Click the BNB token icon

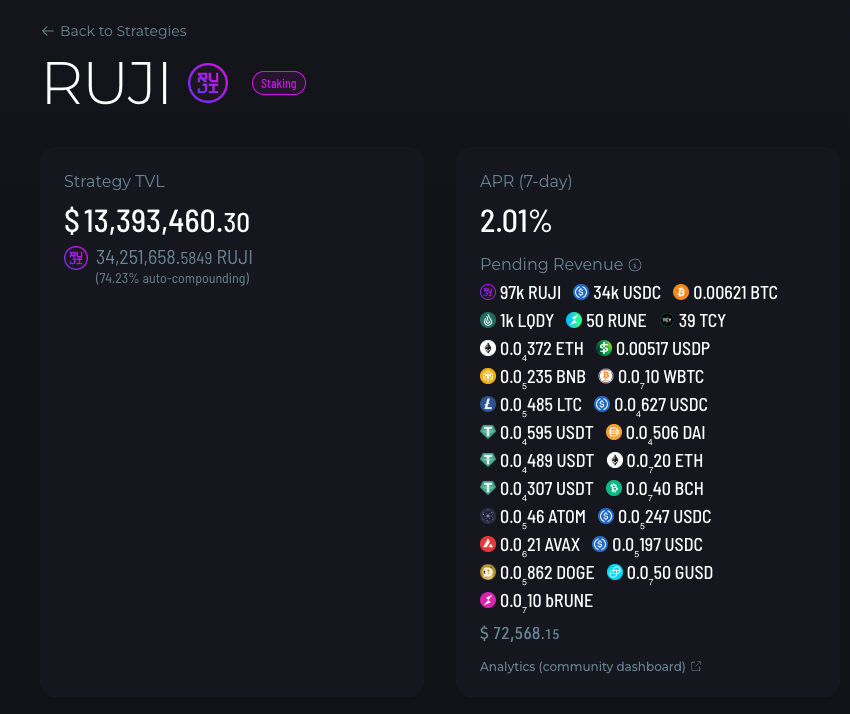coord(488,376)
